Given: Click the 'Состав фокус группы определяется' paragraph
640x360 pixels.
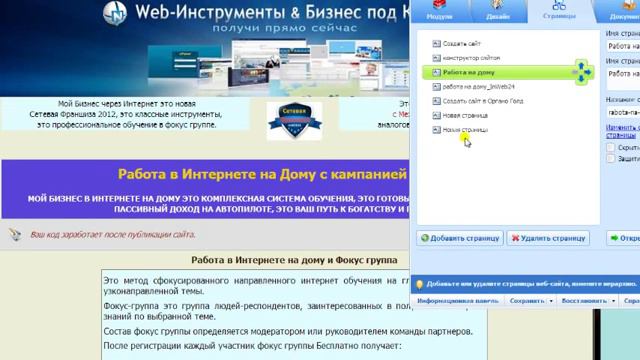Looking at the screenshot, I should pos(288,331).
